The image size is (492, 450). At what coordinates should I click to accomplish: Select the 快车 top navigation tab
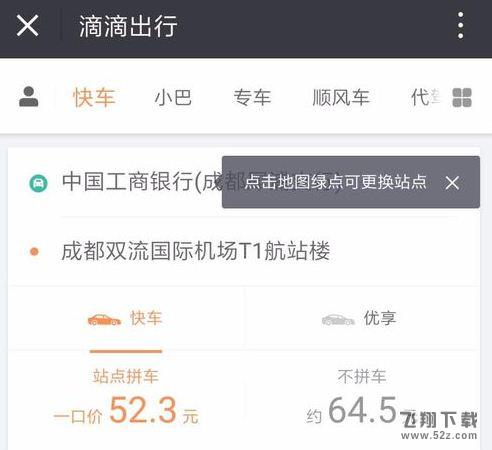point(94,98)
